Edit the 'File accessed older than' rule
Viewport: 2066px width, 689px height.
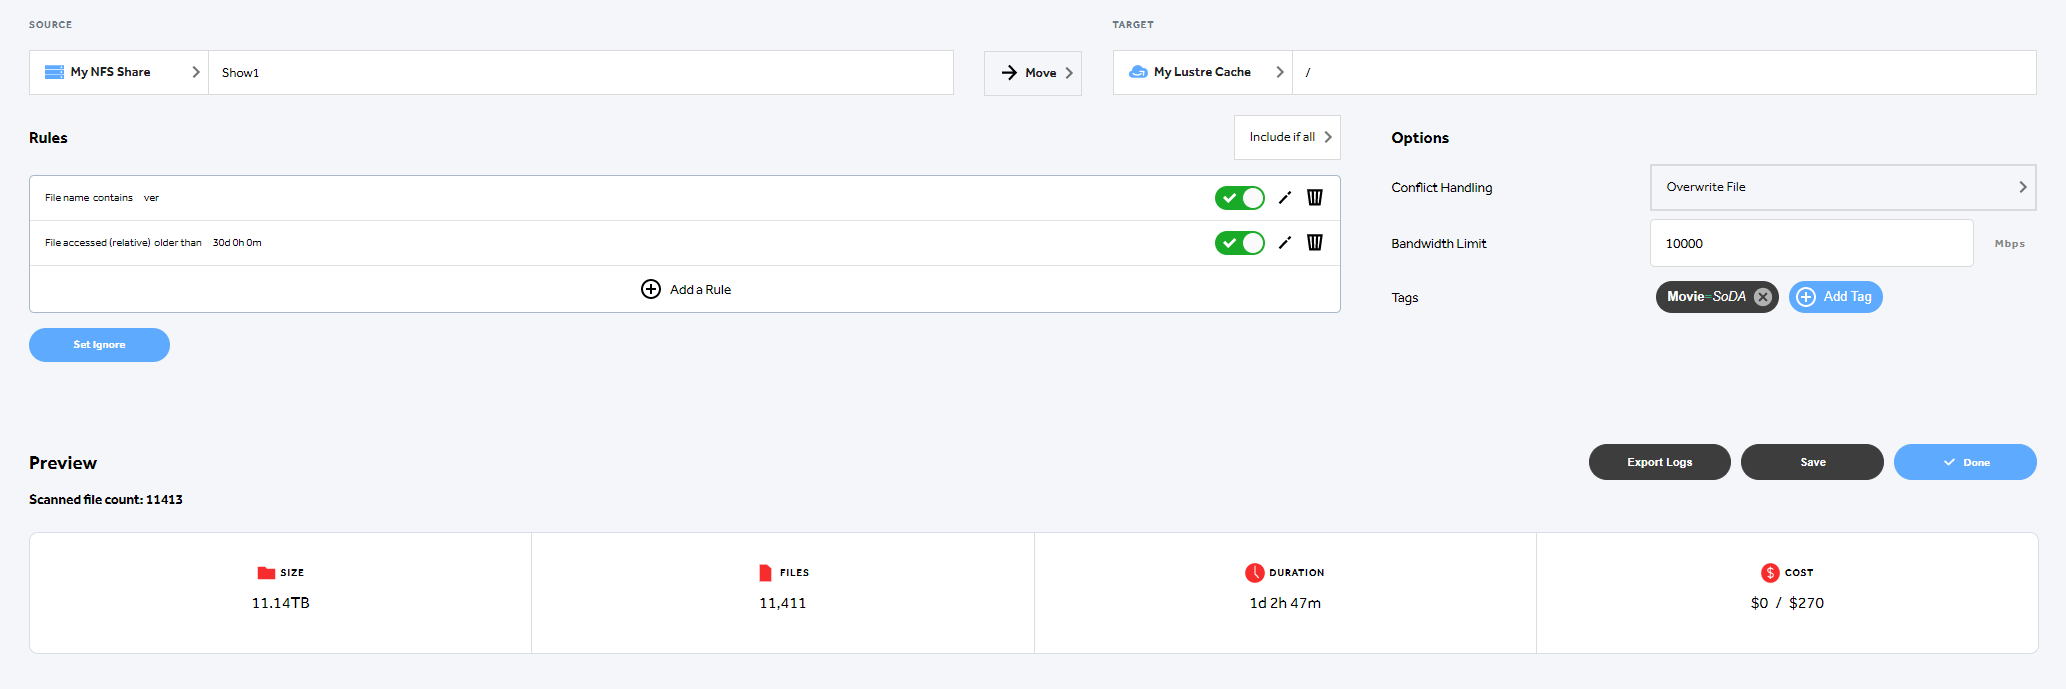(1285, 243)
